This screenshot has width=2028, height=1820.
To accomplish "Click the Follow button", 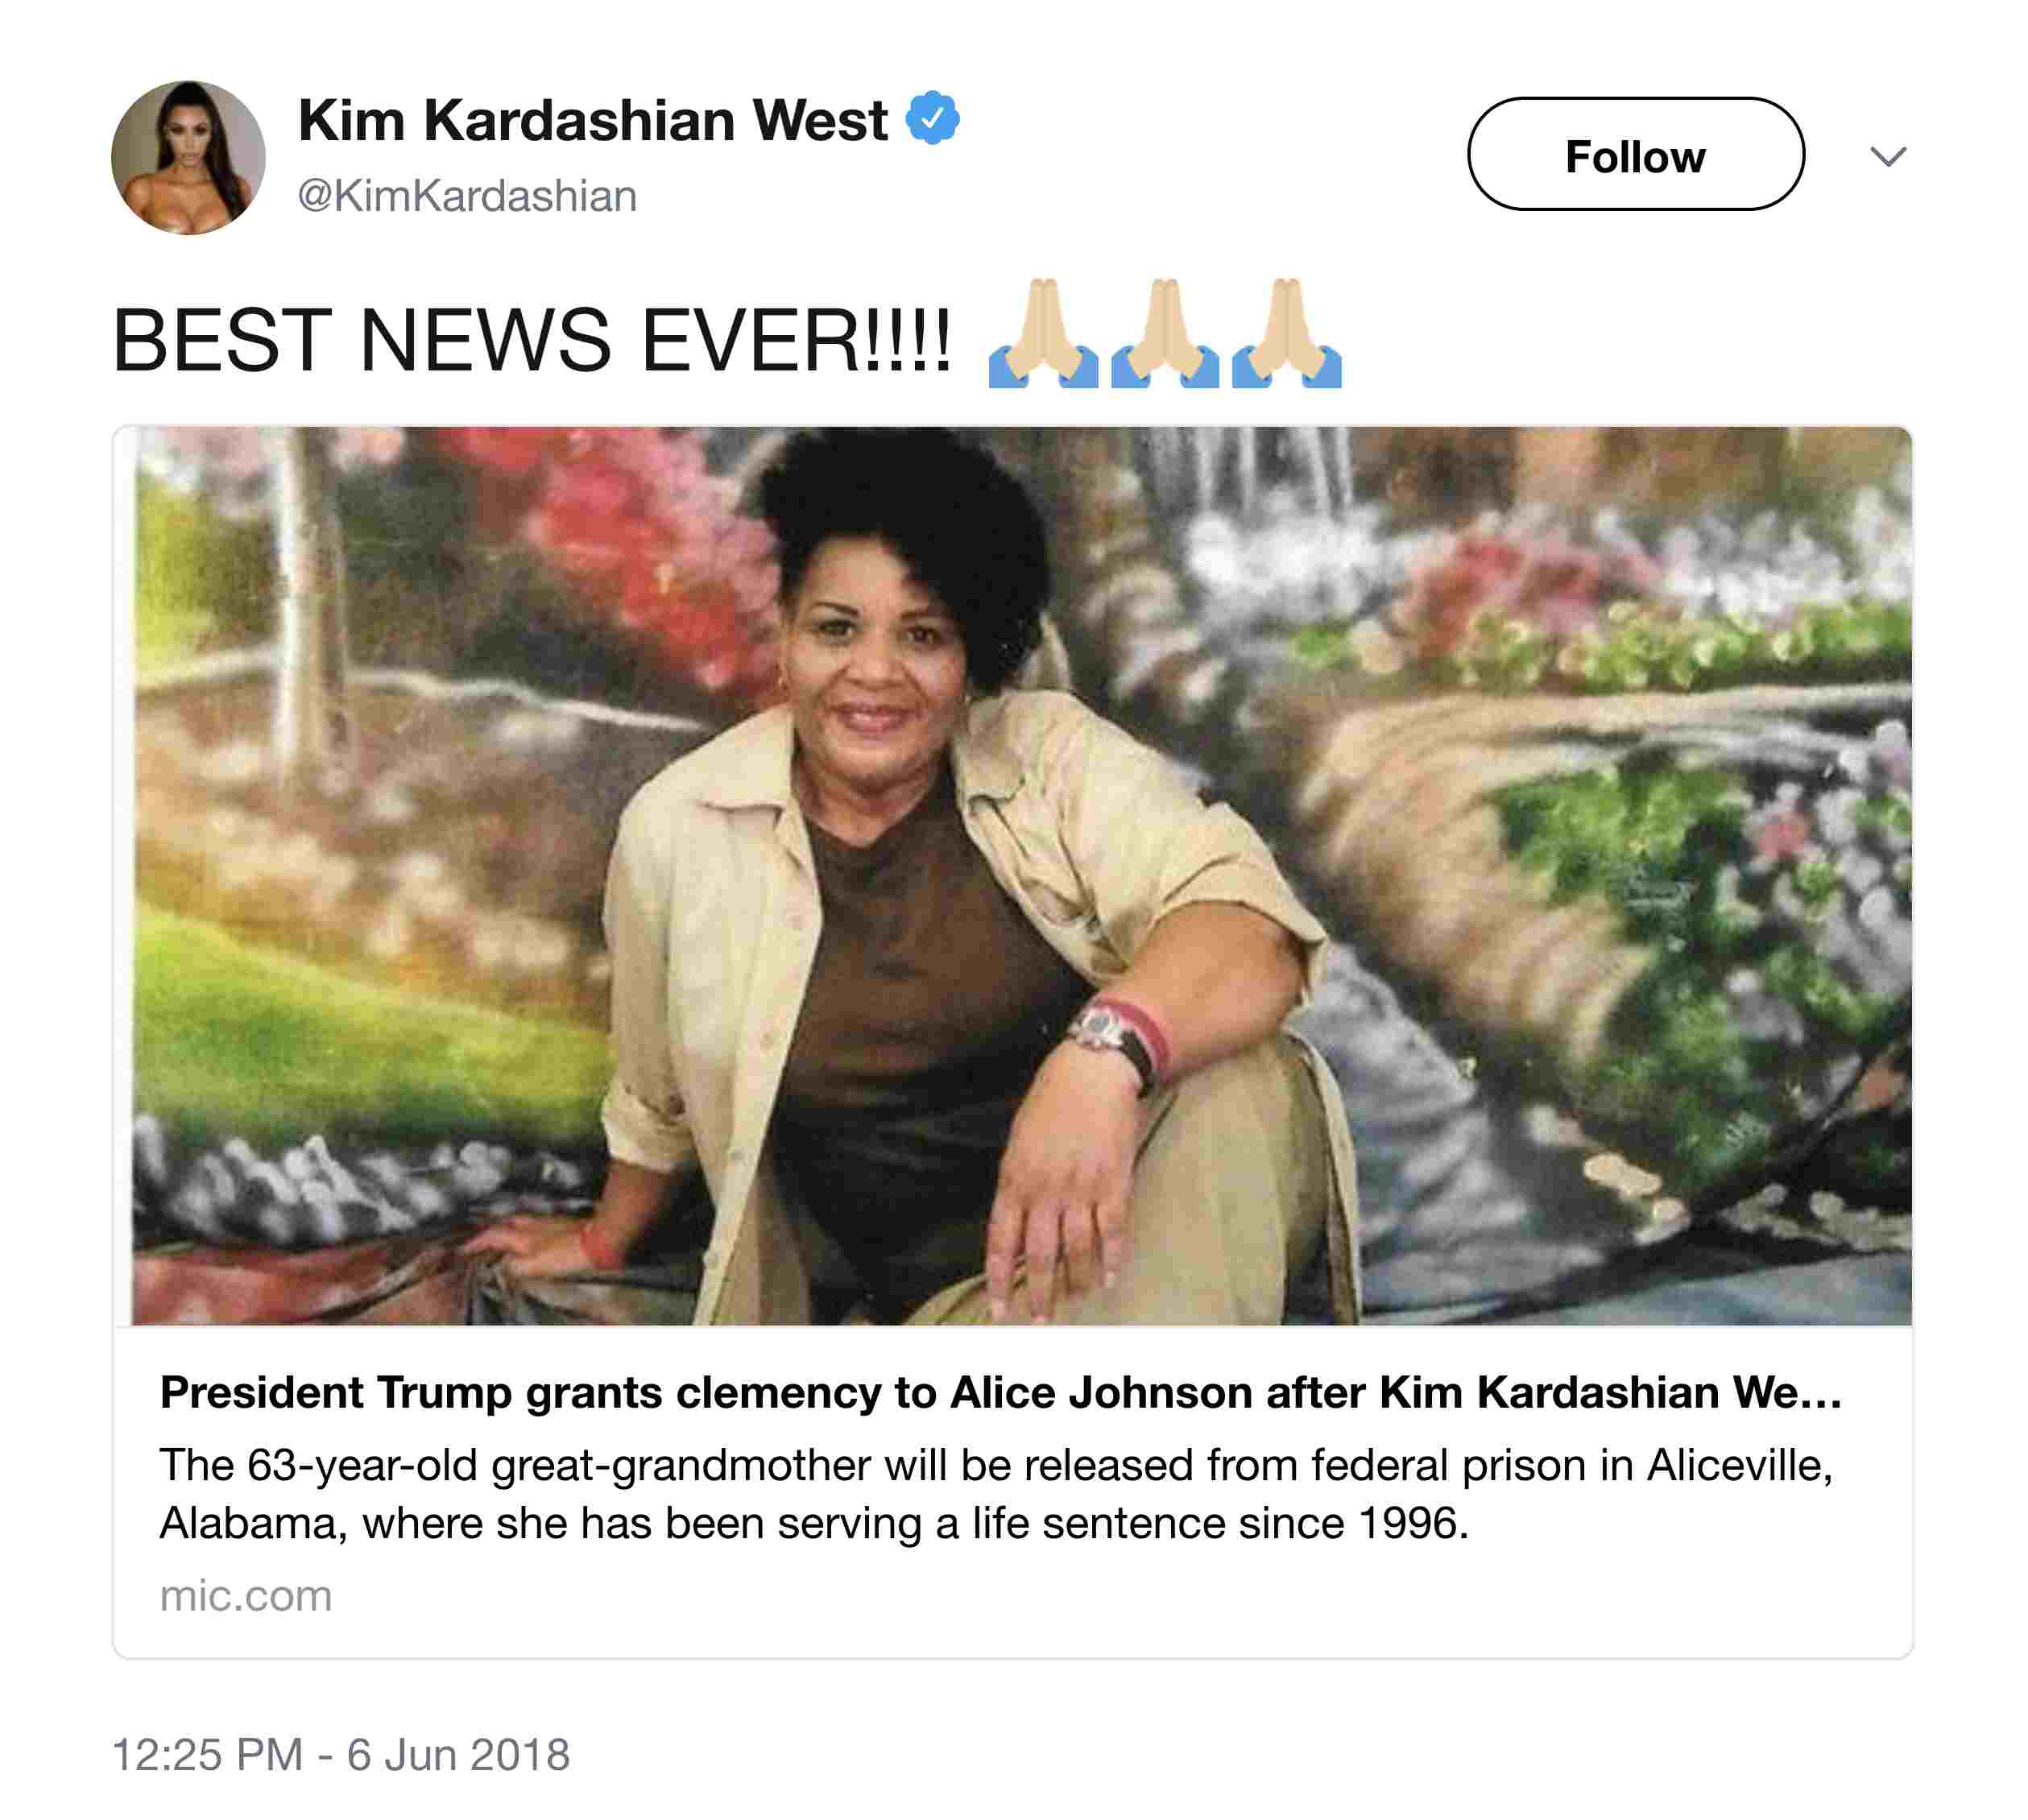I will [1635, 154].
